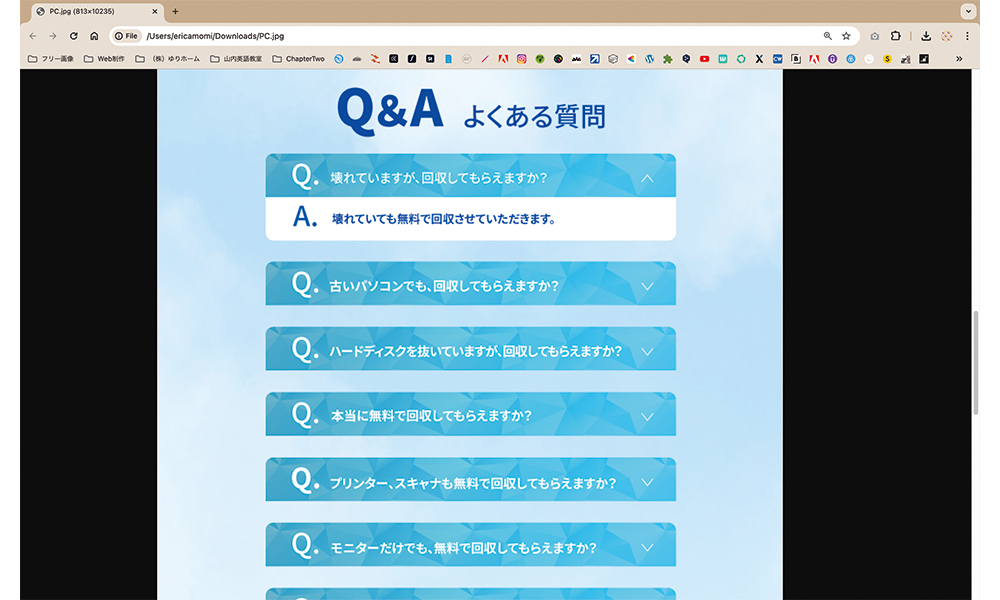Bookmark this page with the star icon
The height and width of the screenshot is (600, 1000).
(x=846, y=36)
